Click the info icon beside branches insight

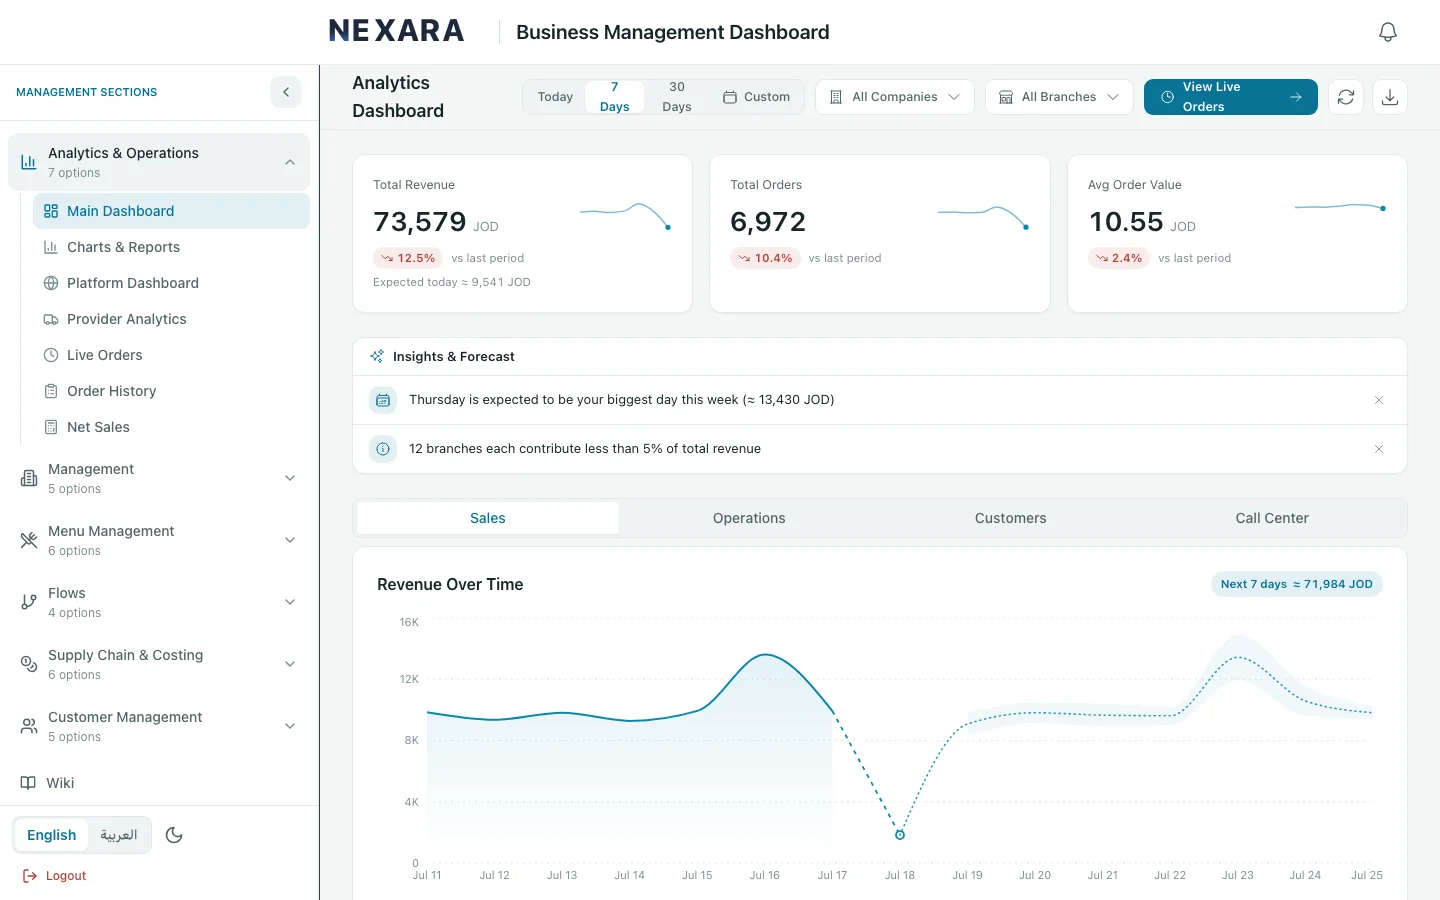[x=383, y=449]
